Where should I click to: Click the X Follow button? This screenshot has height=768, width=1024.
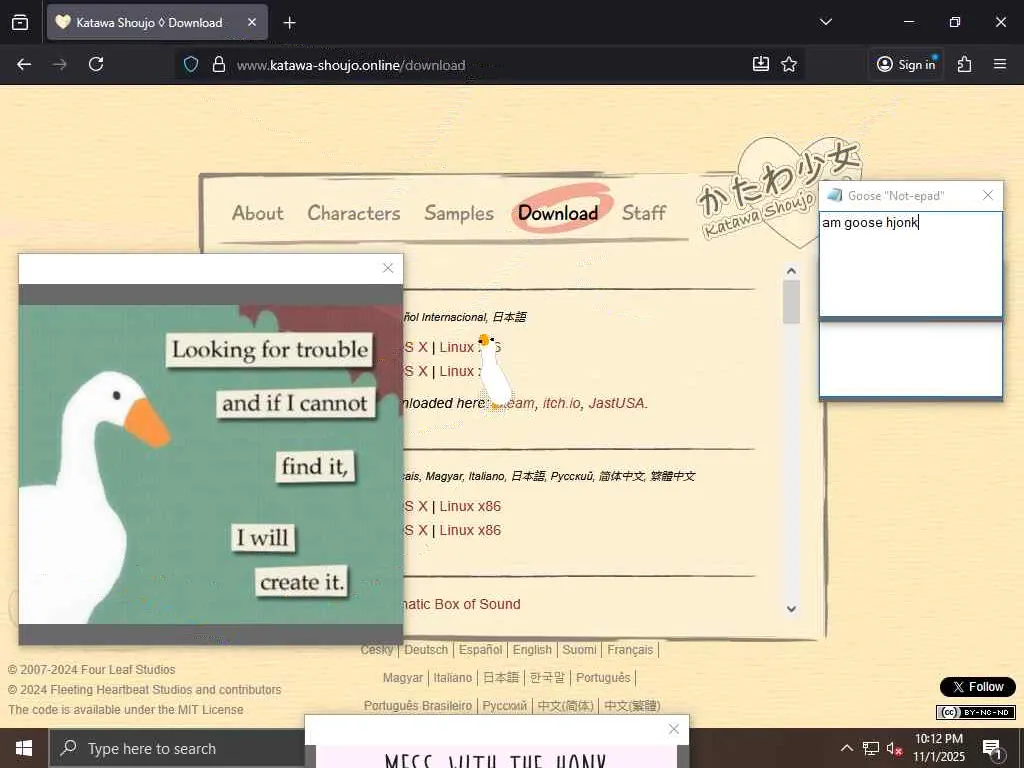coord(977,687)
